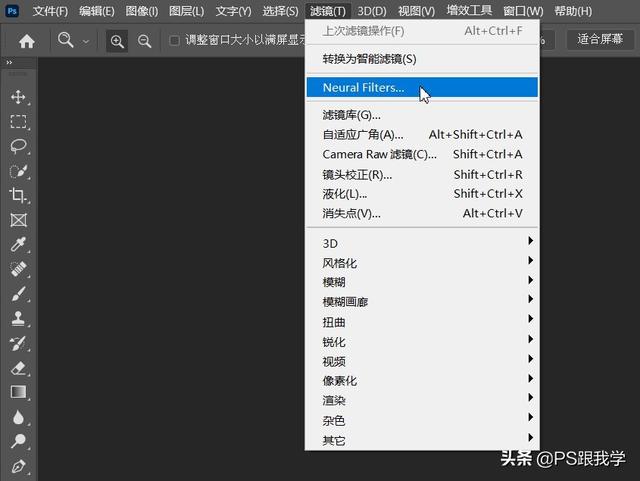
Task: Expand the 模糊画廊 submenu
Action: 422,302
